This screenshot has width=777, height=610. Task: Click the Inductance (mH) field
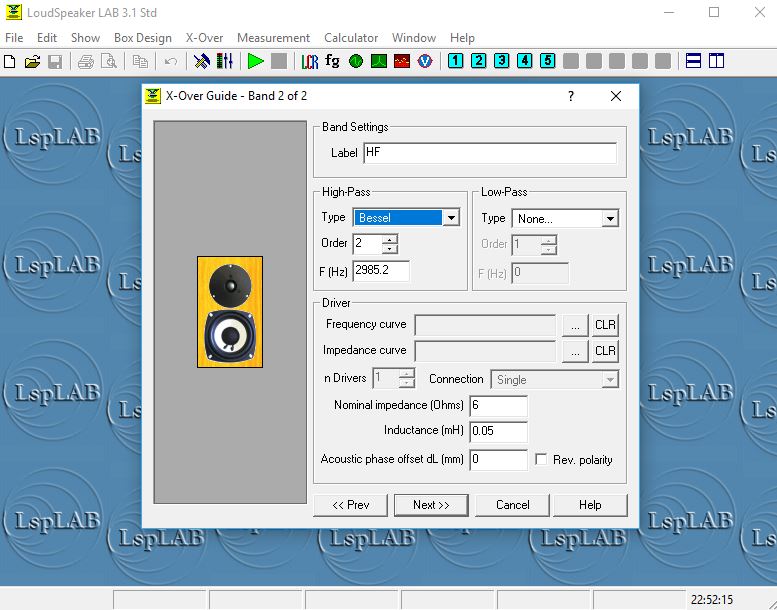(x=498, y=431)
